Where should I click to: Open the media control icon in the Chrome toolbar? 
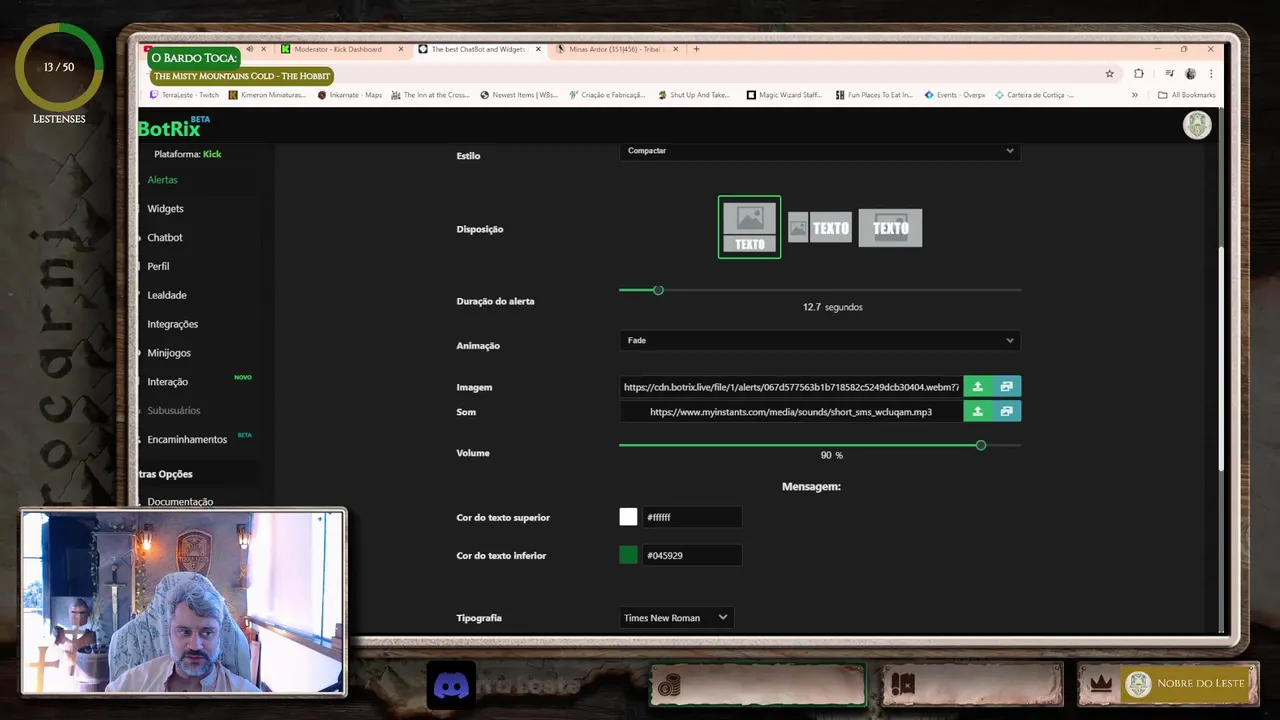tap(1169, 74)
